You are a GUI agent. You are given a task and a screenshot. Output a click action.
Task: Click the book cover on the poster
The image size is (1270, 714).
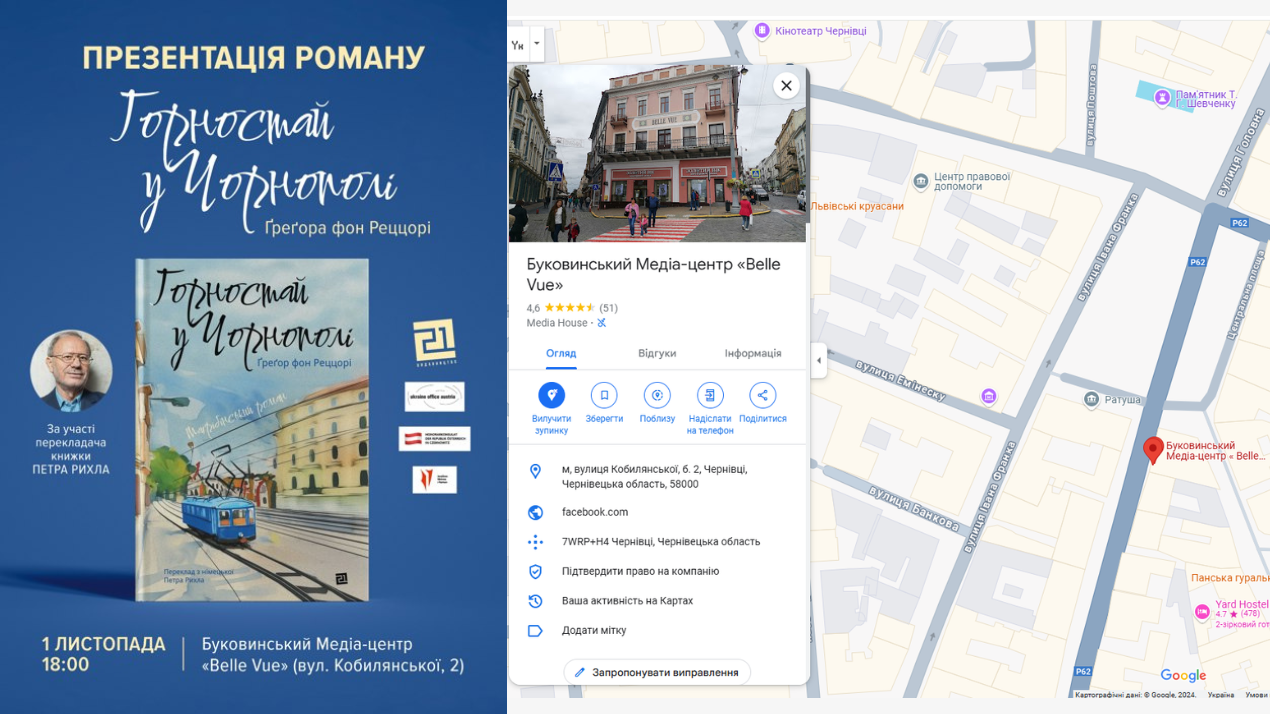252,430
